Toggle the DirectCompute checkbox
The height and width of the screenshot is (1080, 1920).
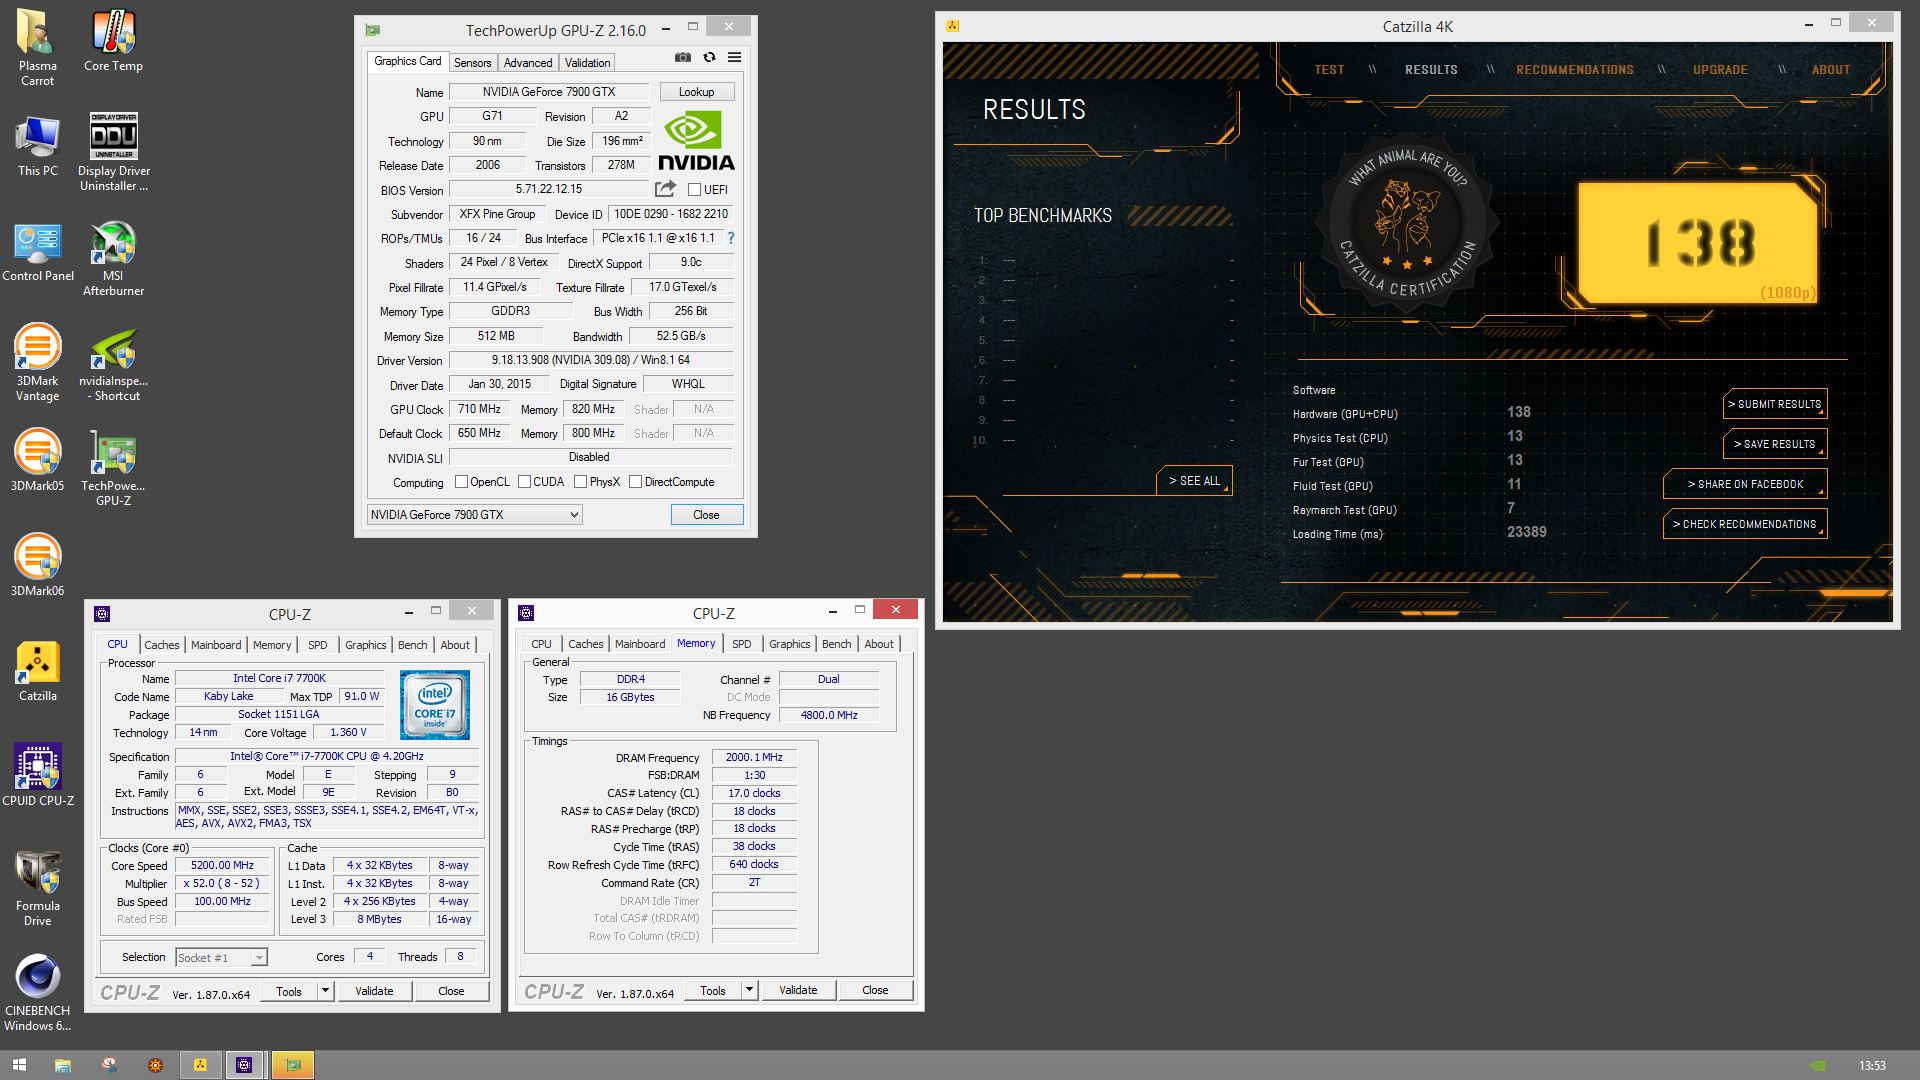pyautogui.click(x=635, y=482)
